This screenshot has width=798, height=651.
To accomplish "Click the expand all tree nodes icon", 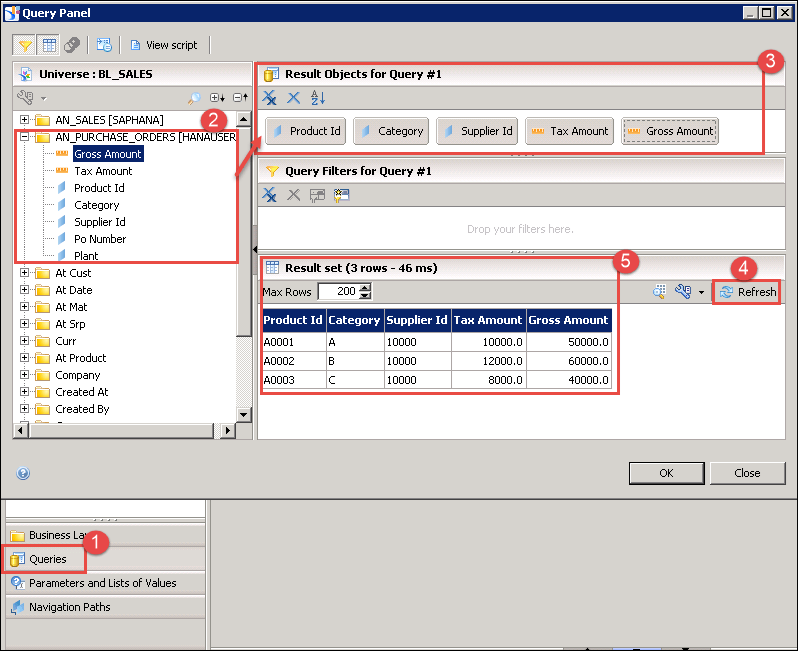I will point(217,98).
